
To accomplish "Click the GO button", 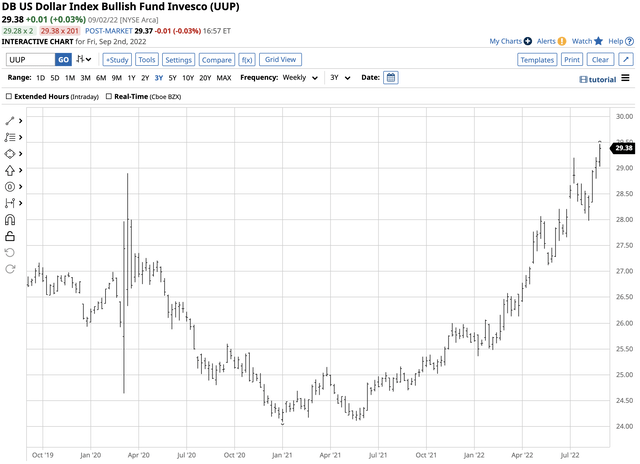I will (63, 60).
